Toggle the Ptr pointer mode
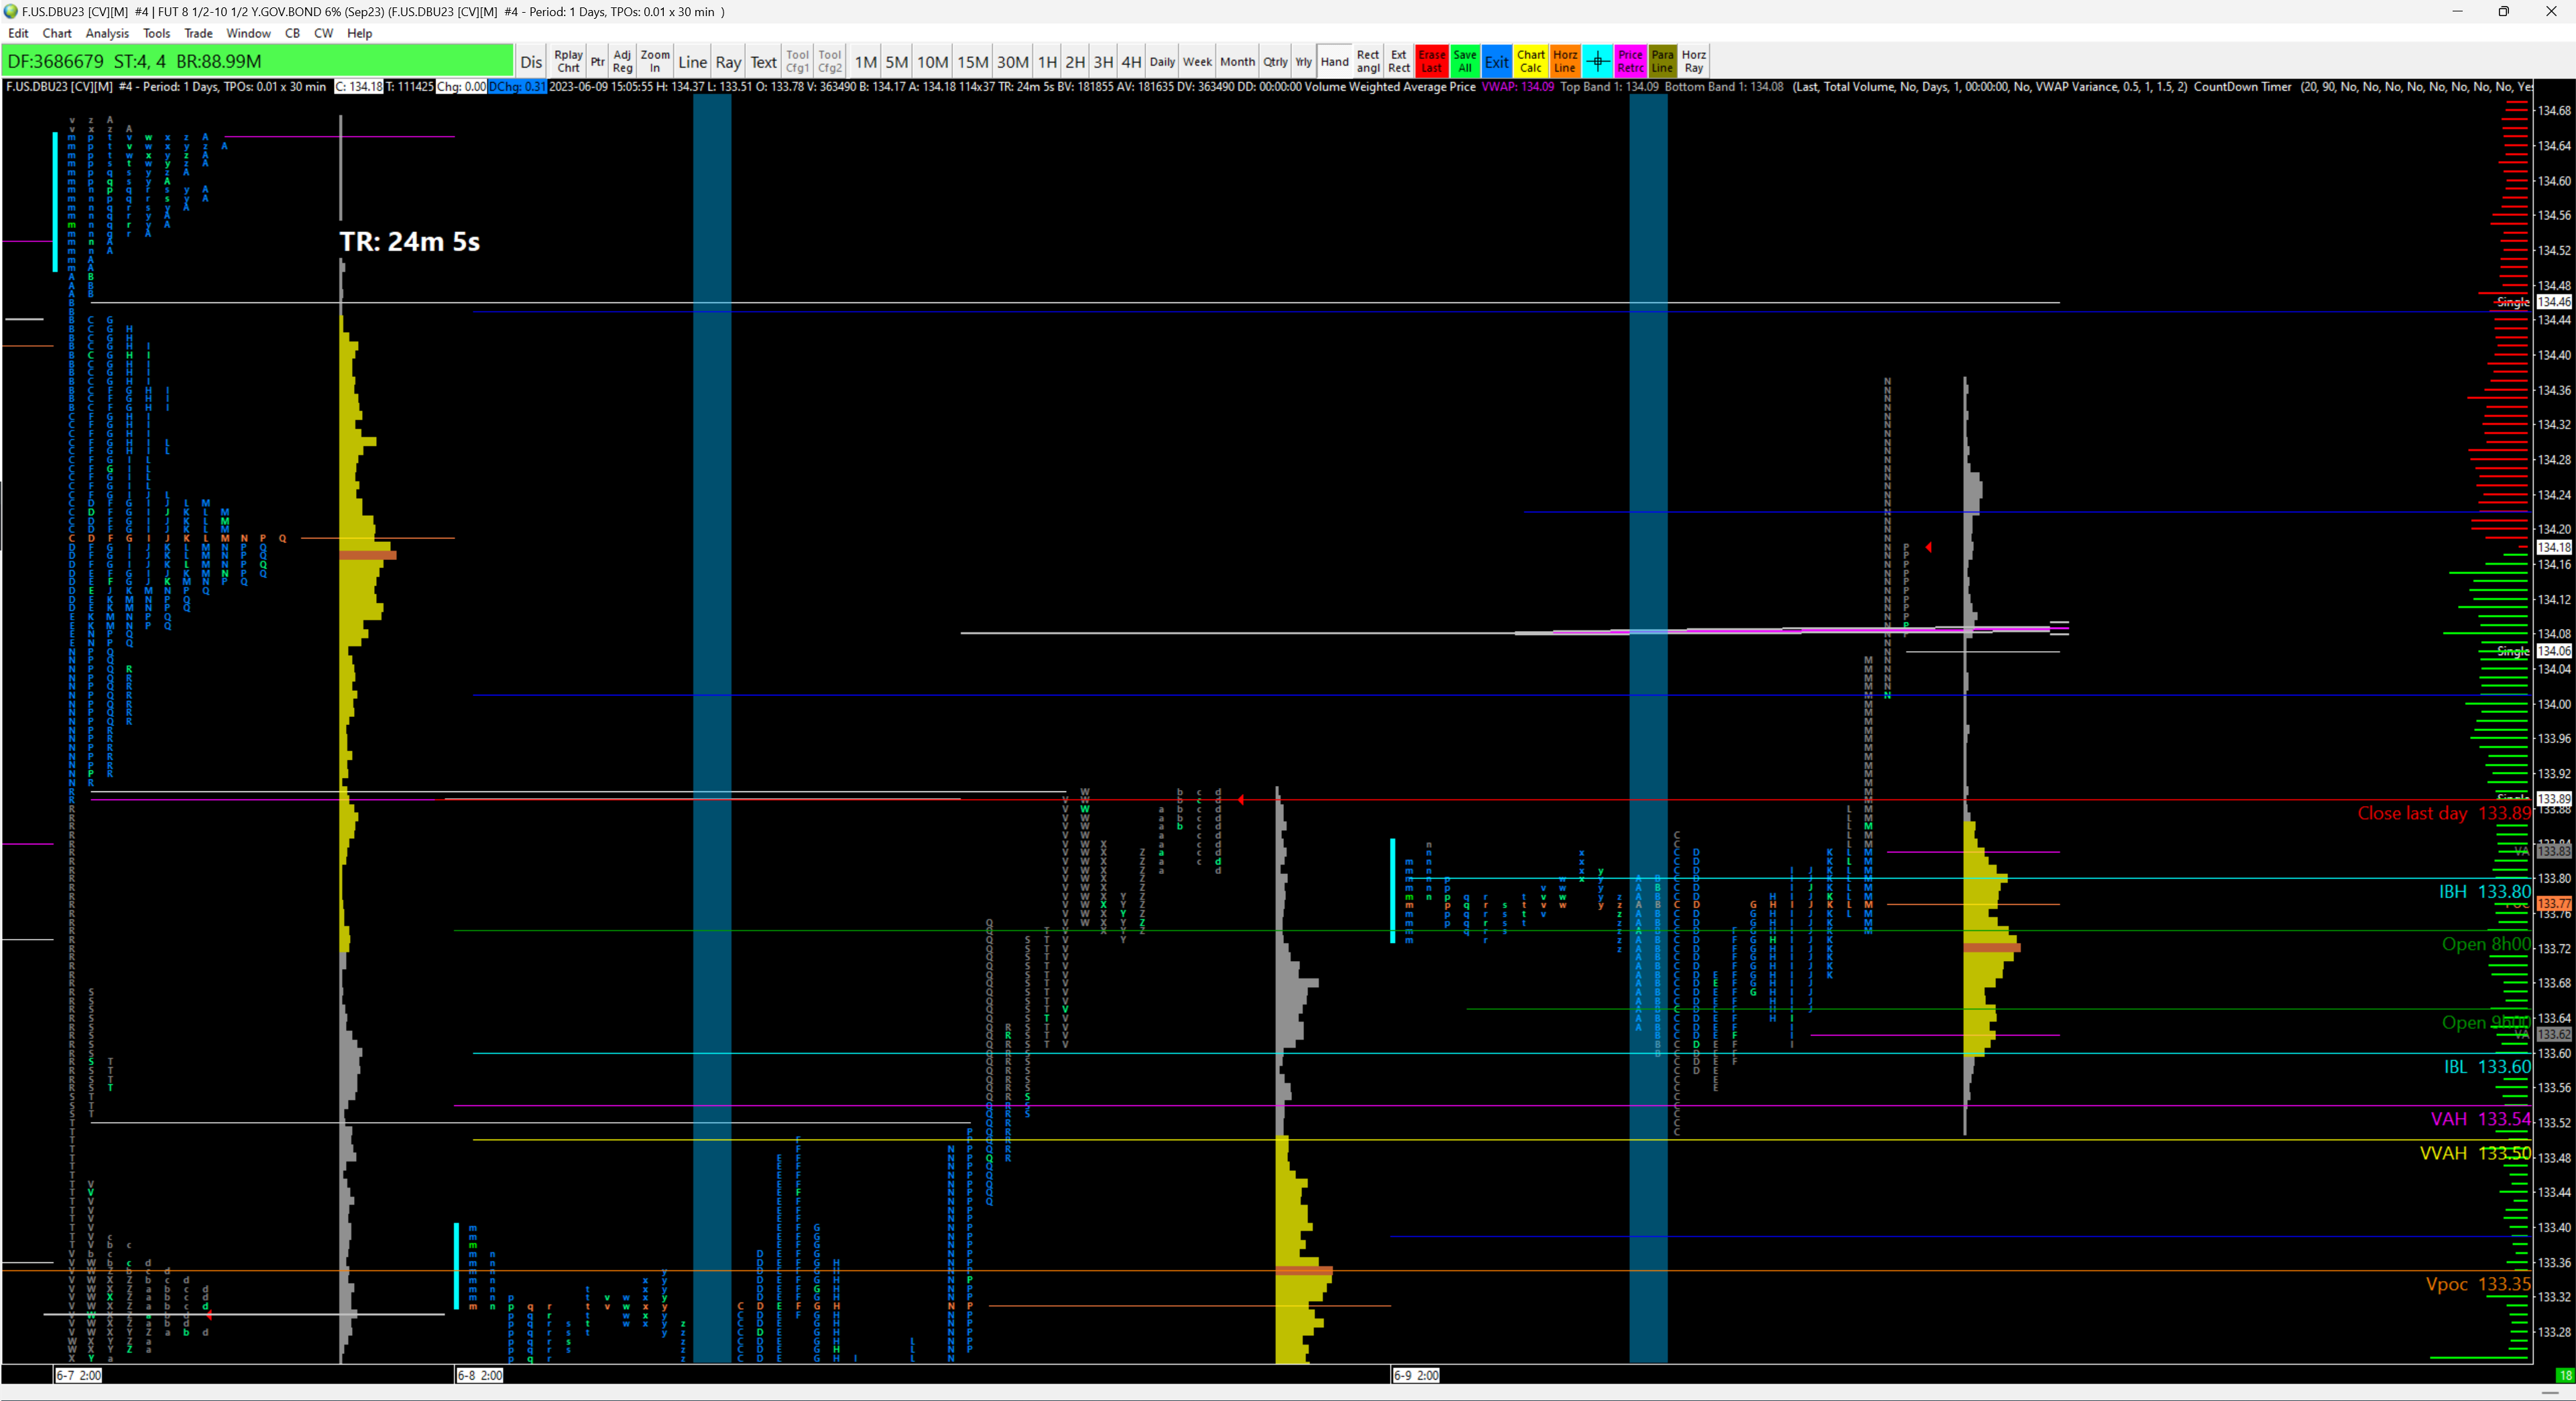This screenshot has height=1401, width=2576. point(597,61)
